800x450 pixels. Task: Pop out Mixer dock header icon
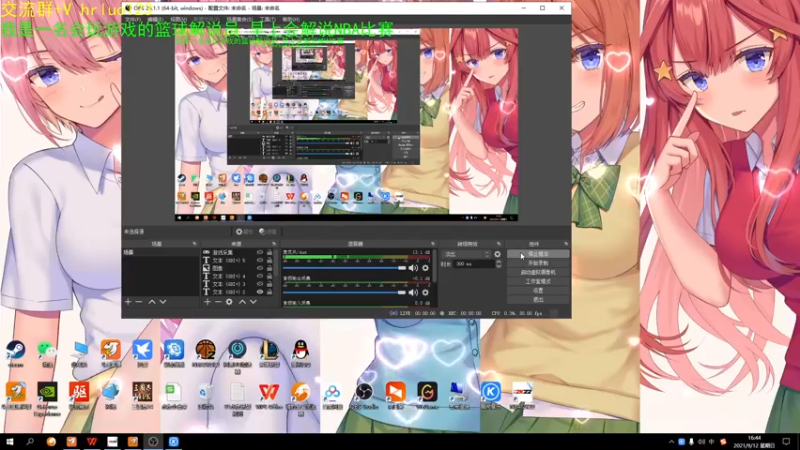pos(433,244)
